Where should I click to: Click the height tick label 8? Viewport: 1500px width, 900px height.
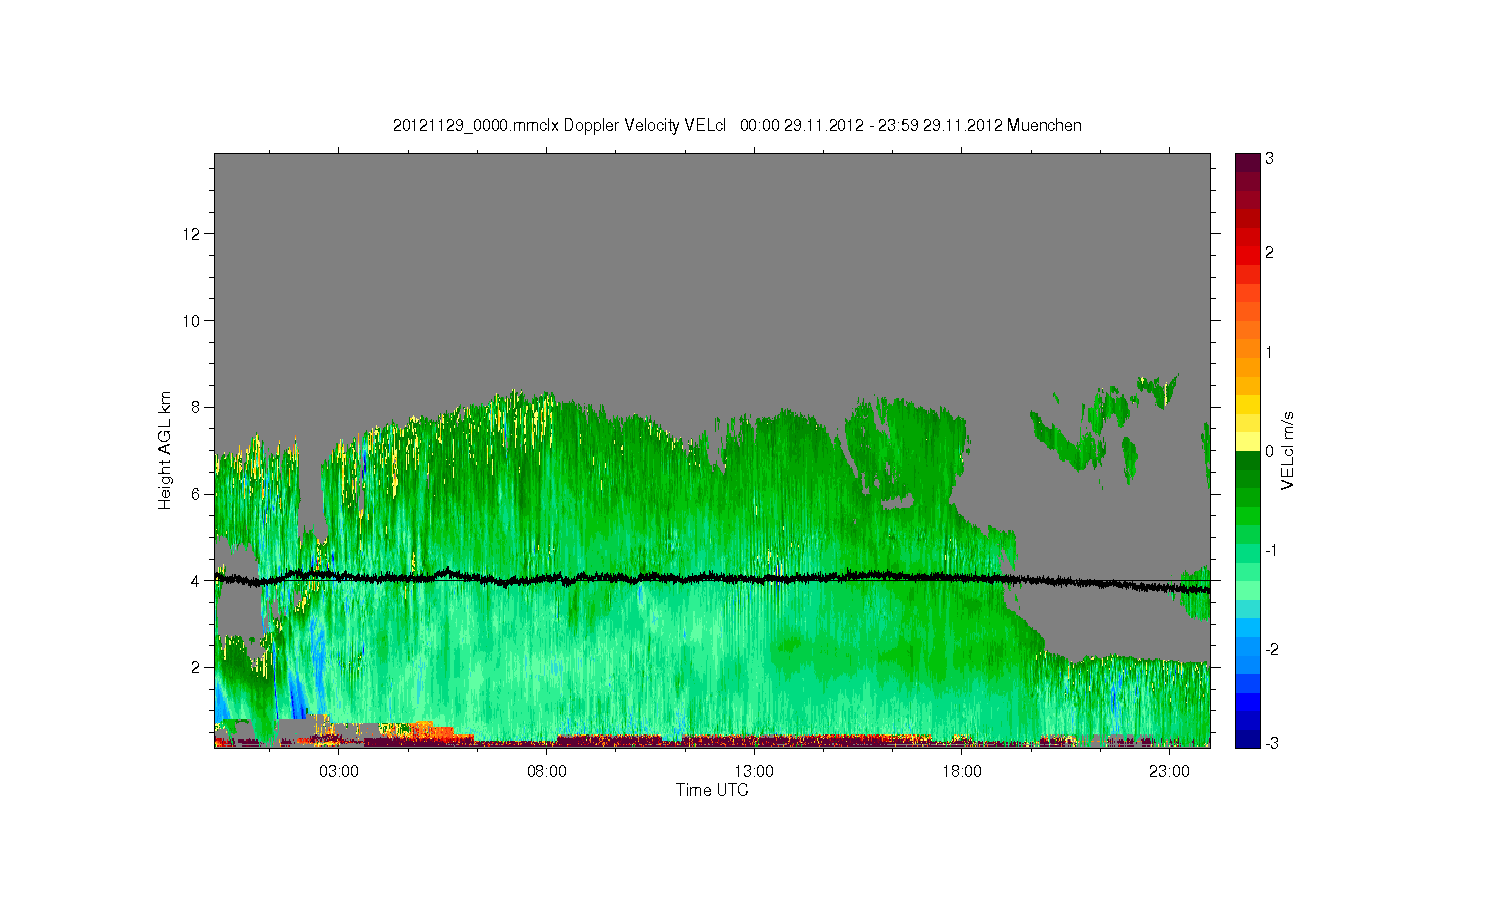pyautogui.click(x=197, y=407)
